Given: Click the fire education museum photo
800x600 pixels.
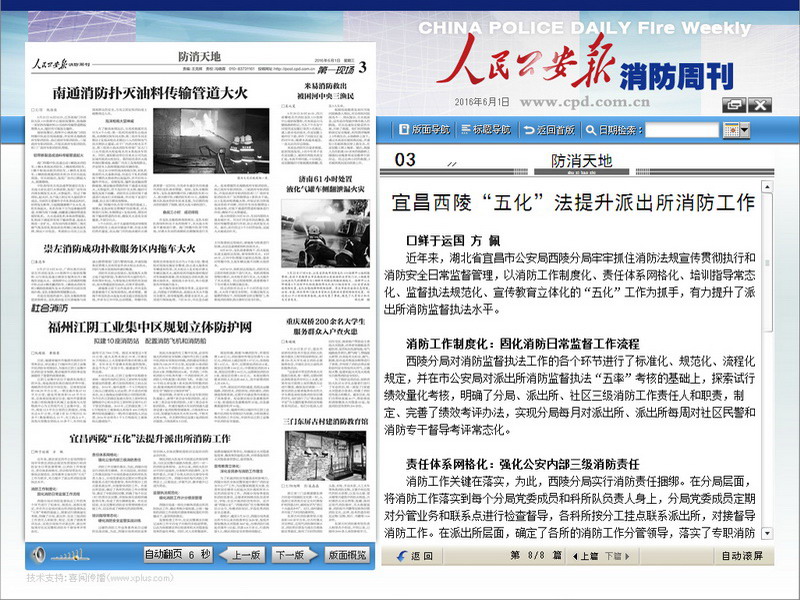Looking at the screenshot, I should coord(325,456).
